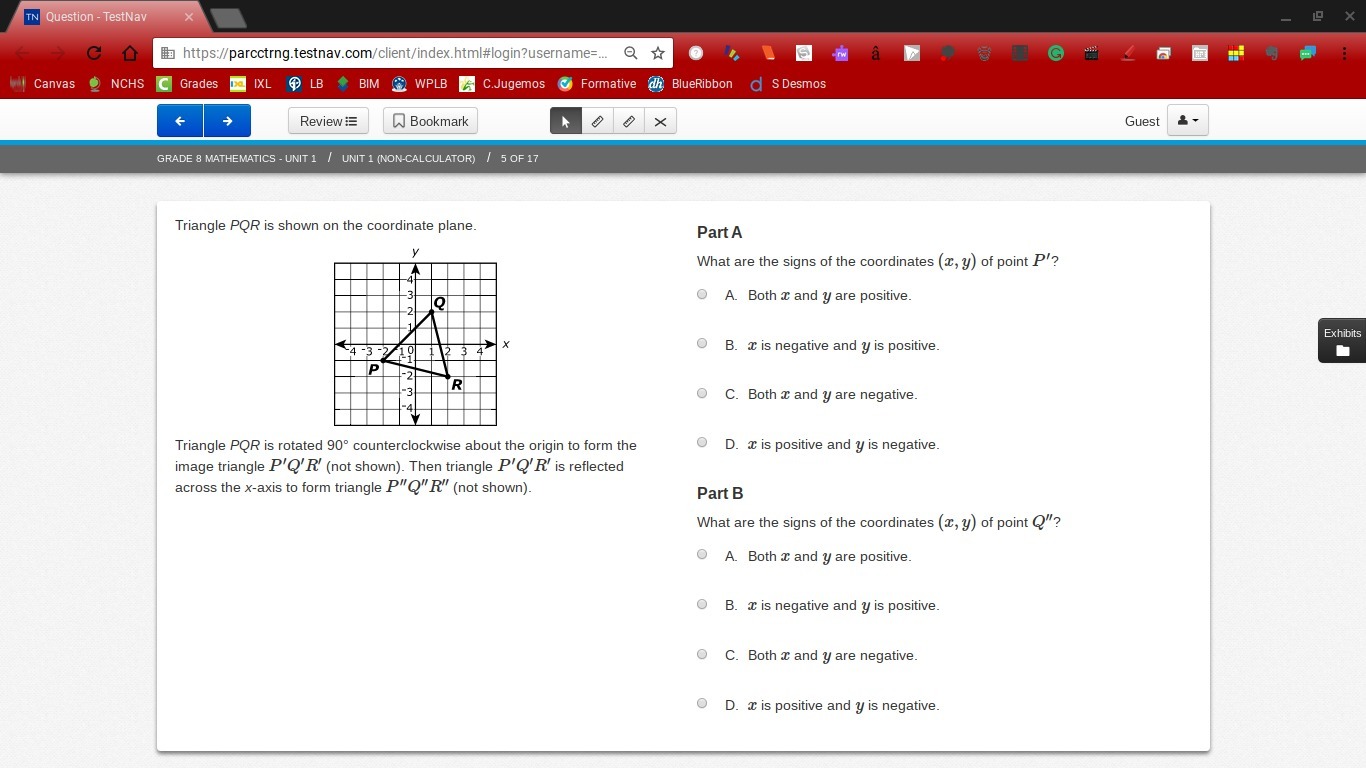Part A: choose B, x negative y positive
This screenshot has height=768, width=1366.
click(x=702, y=344)
